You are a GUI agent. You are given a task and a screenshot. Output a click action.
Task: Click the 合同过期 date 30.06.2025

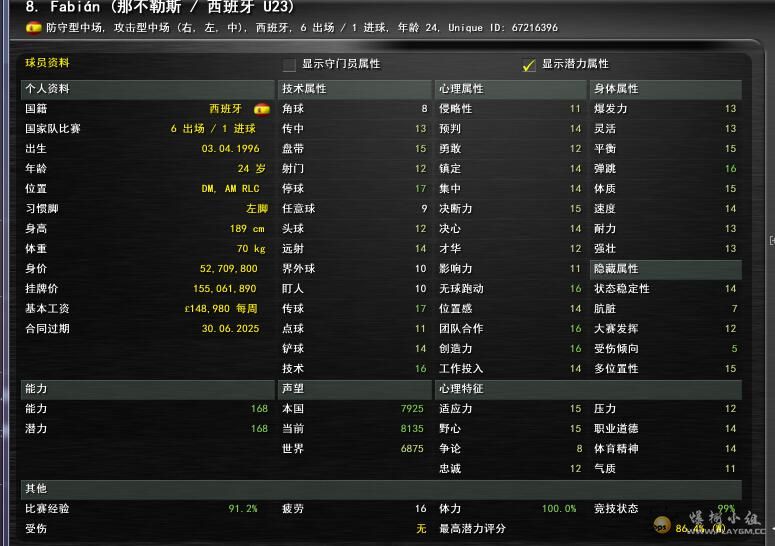coord(229,329)
